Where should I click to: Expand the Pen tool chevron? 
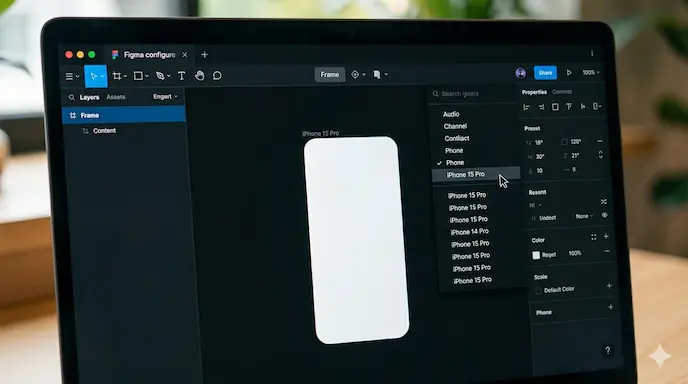pos(169,76)
